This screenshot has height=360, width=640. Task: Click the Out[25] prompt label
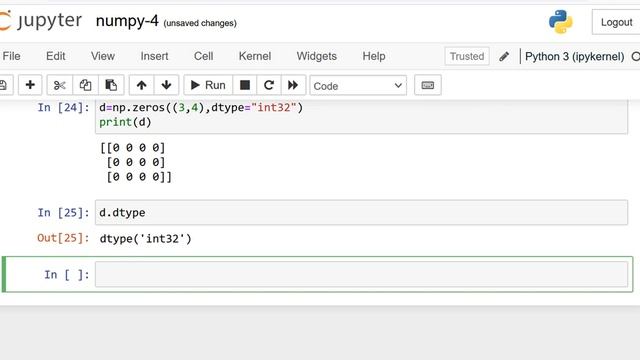click(x=63, y=238)
